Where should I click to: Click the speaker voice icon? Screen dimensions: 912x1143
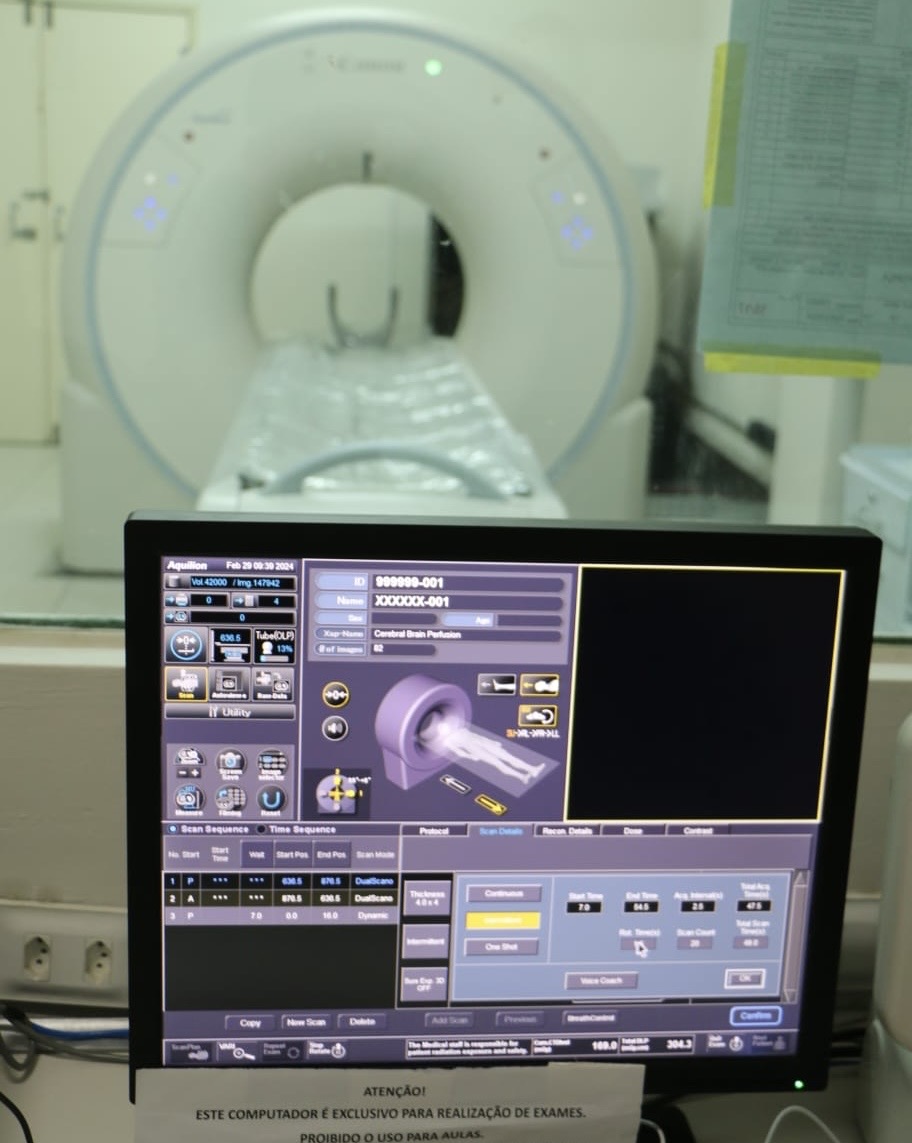point(335,728)
